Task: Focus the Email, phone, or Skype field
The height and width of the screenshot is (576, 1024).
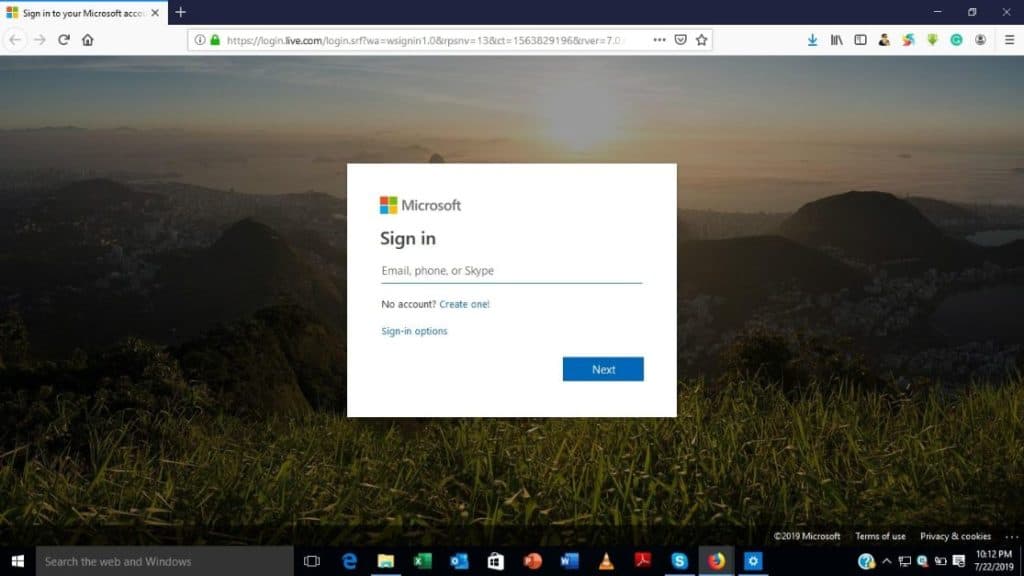Action: pos(511,271)
